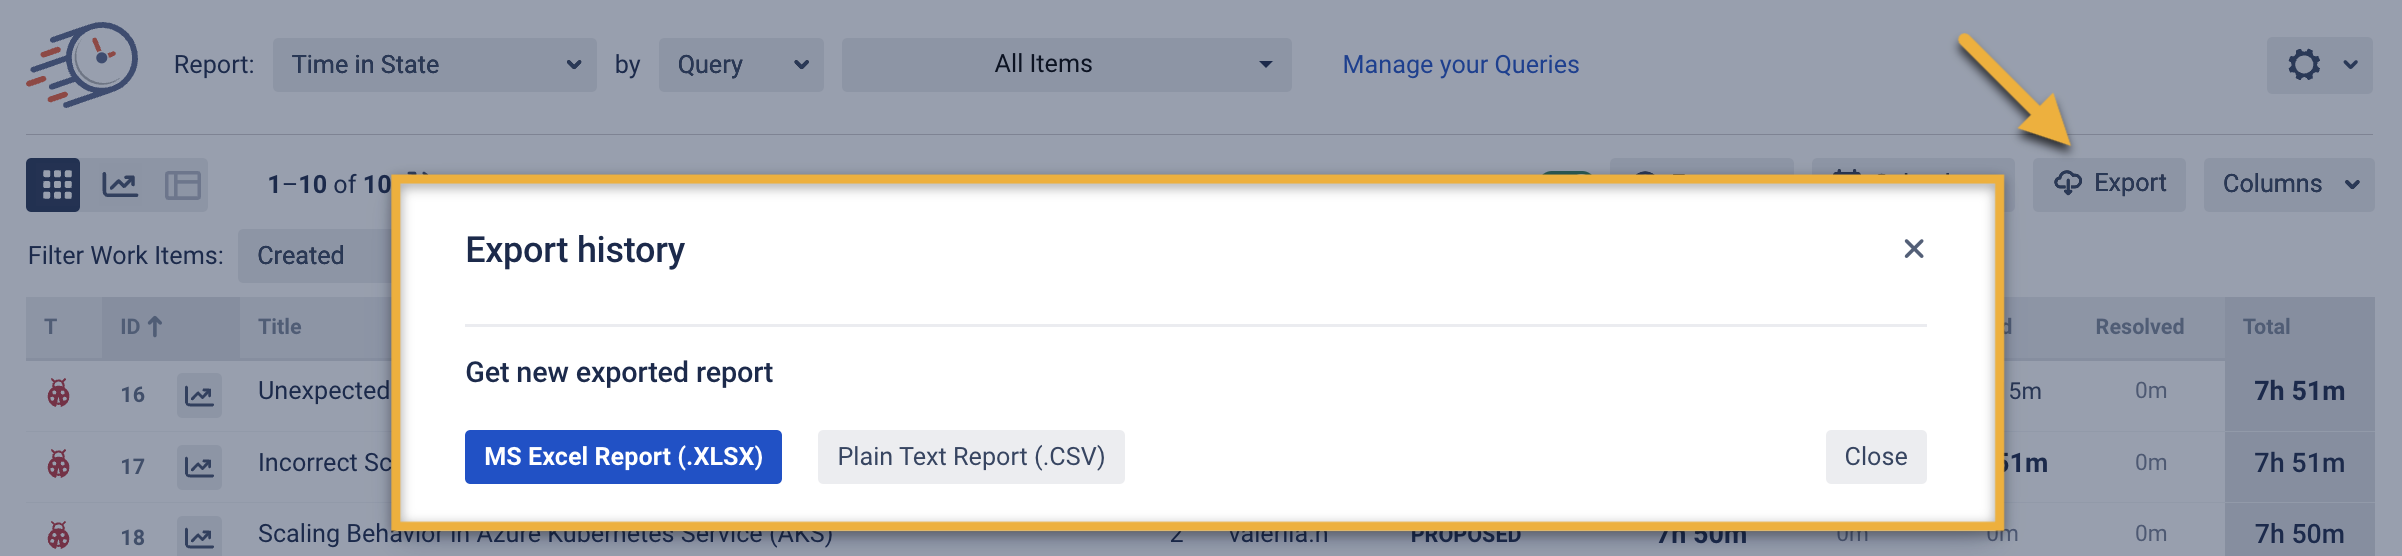The image size is (2402, 556).
Task: Expand the Time in State report dropdown
Action: 434,65
